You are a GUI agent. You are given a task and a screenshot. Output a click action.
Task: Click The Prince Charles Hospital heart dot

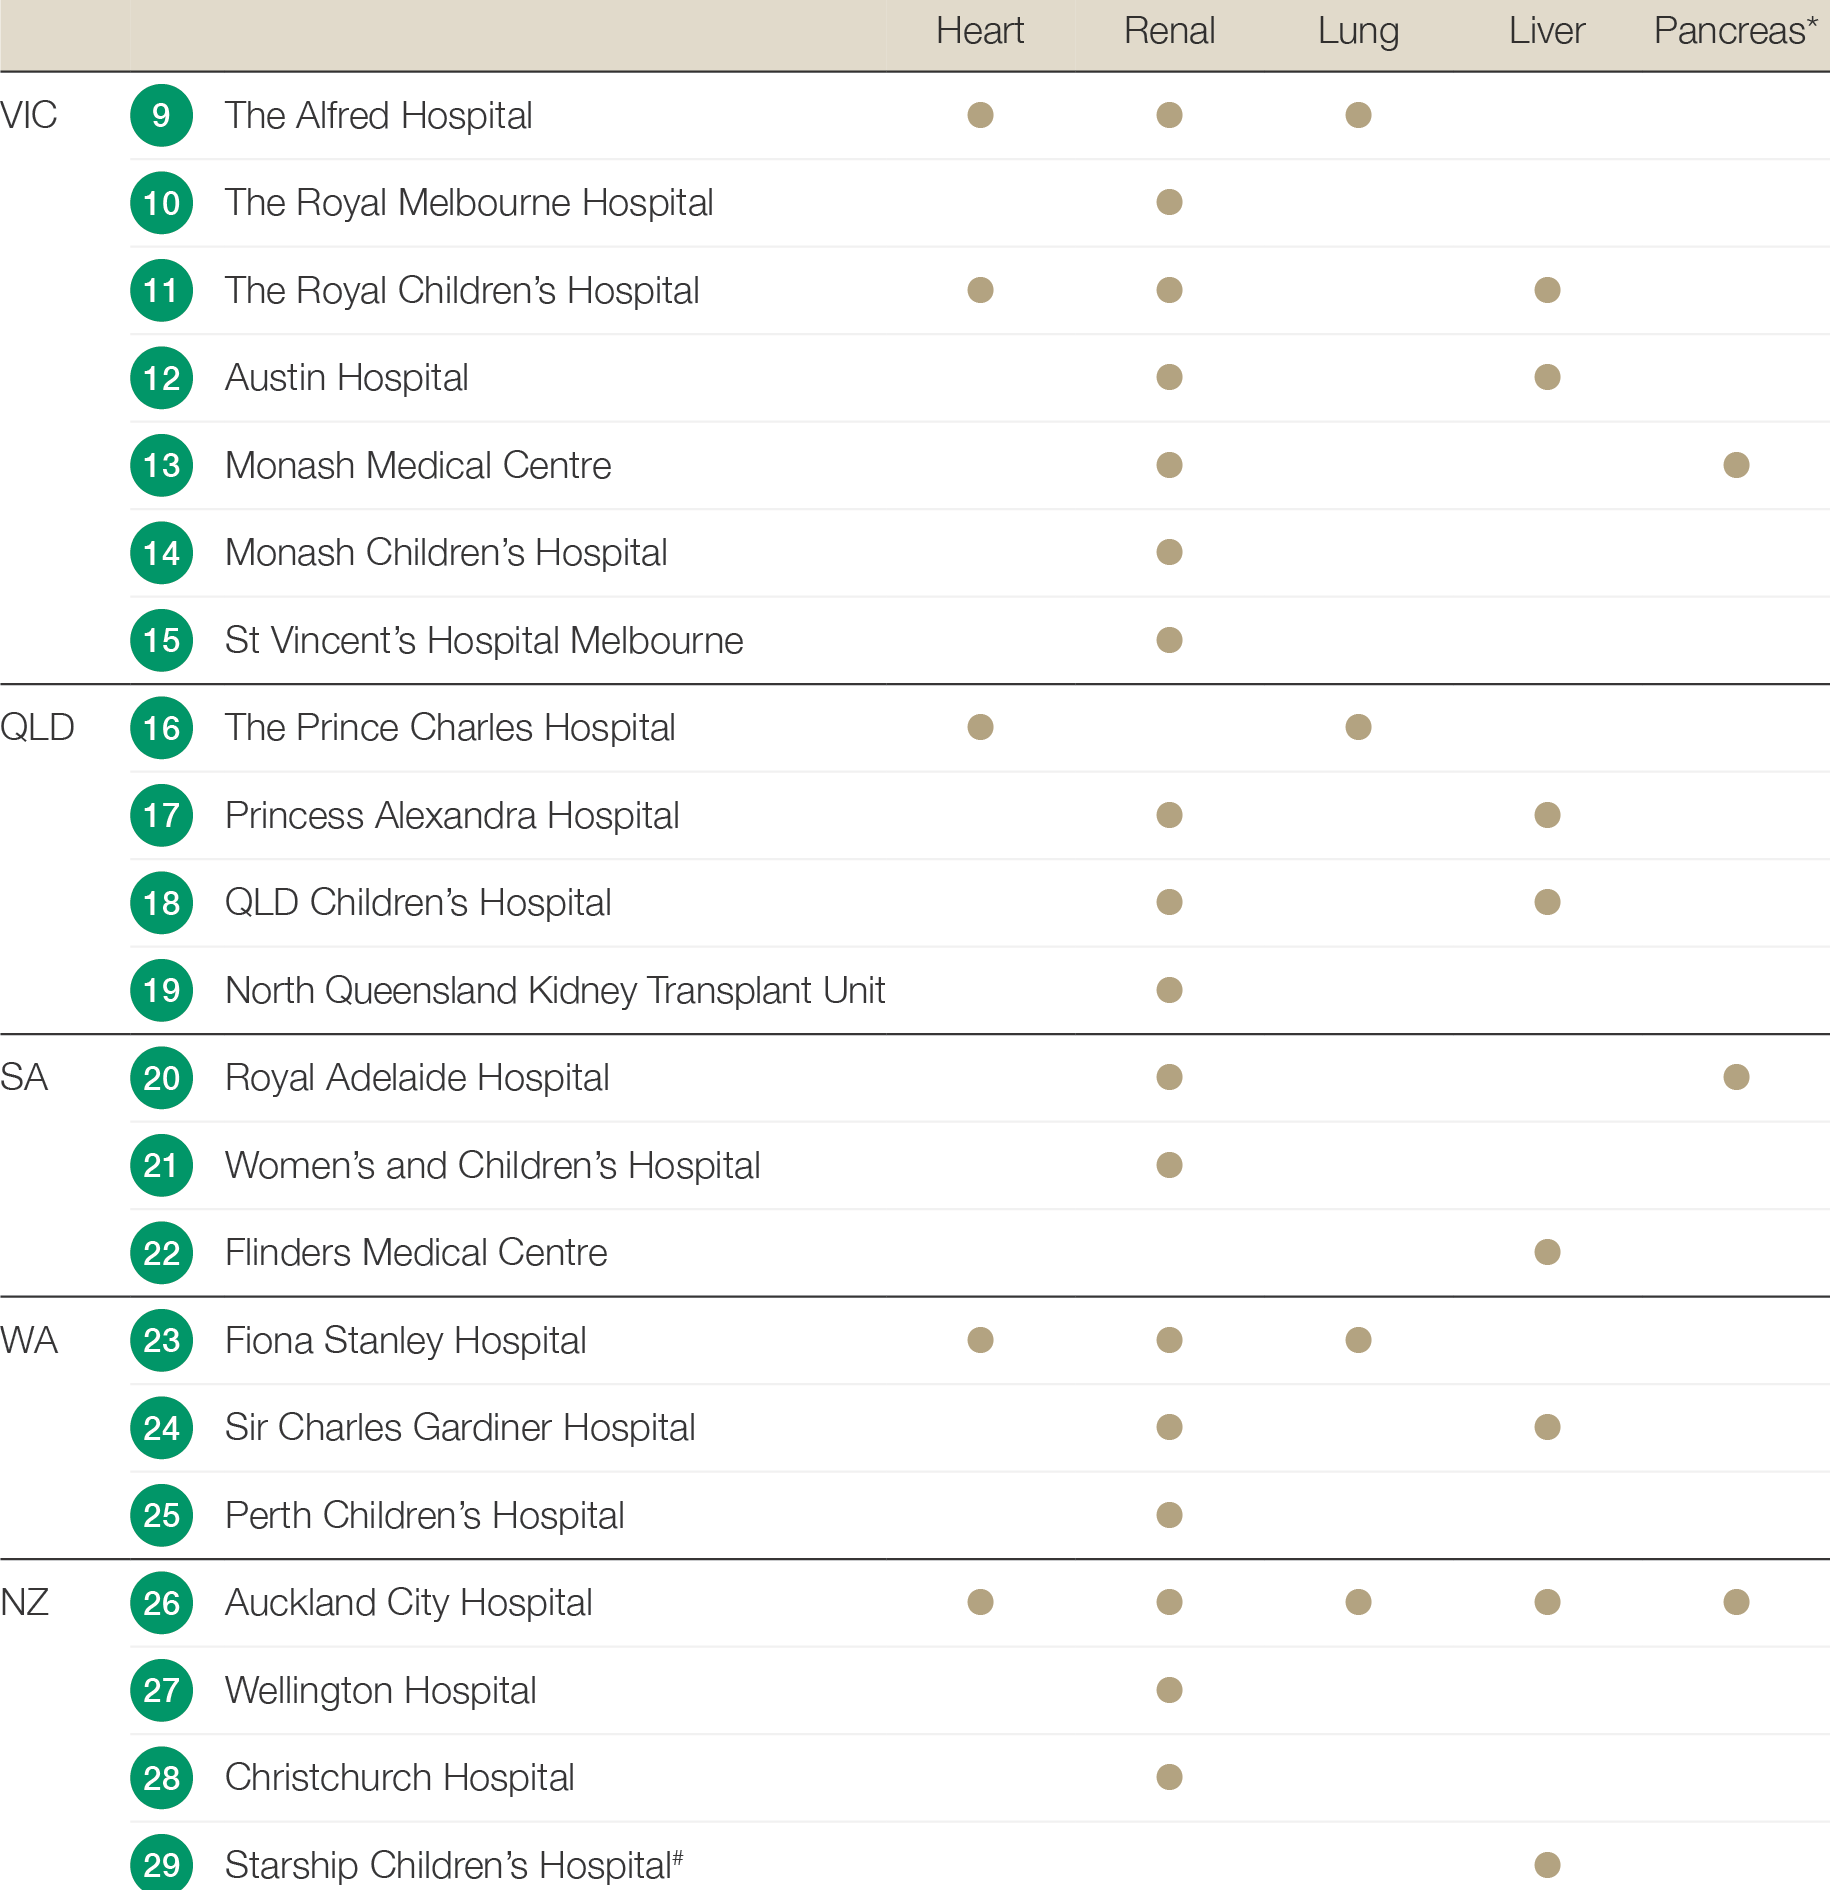pyautogui.click(x=980, y=727)
